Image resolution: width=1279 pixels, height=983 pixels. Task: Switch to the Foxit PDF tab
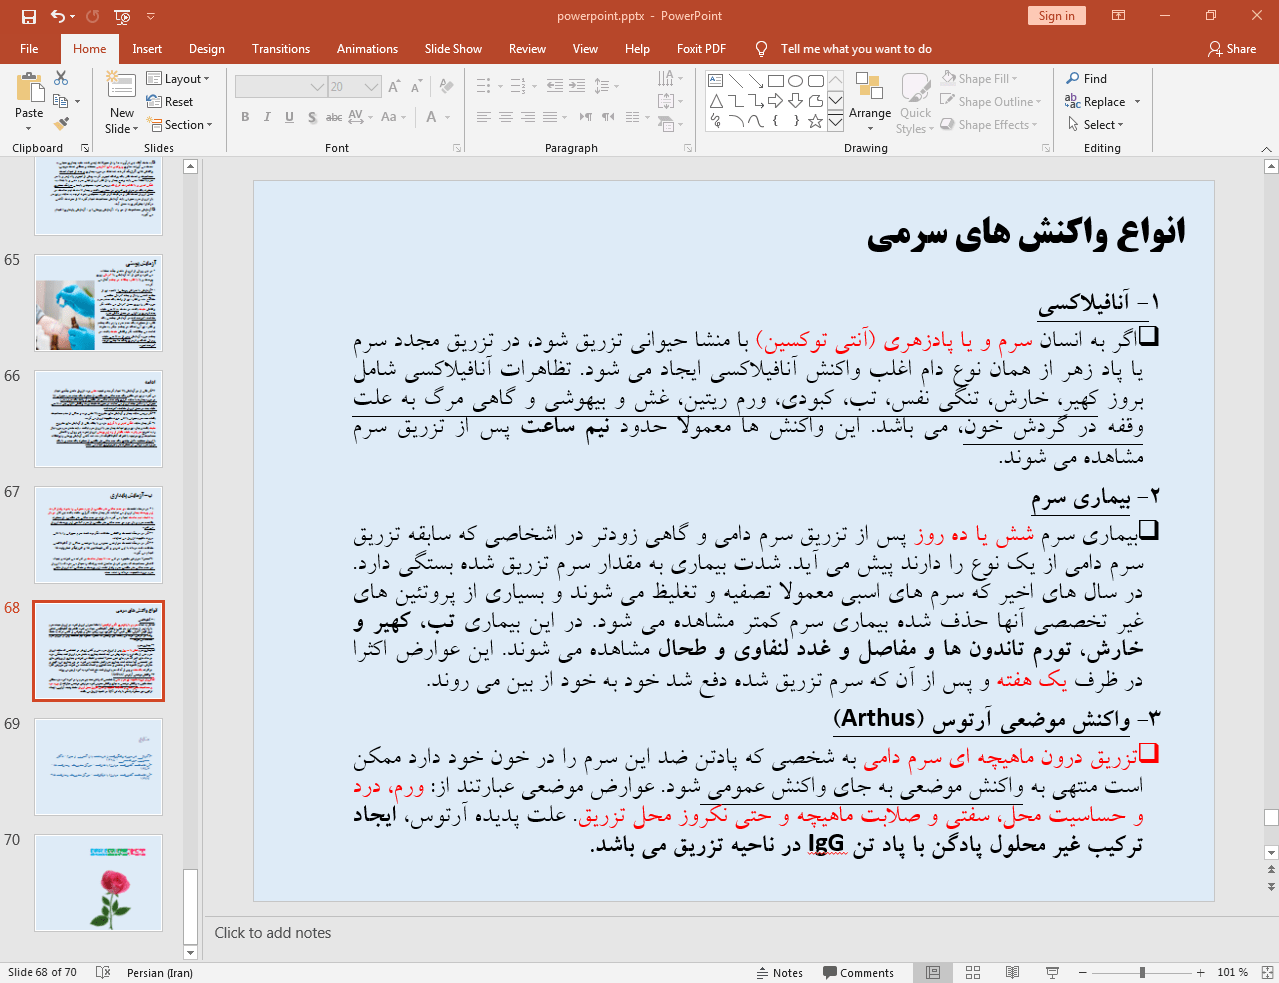point(701,49)
